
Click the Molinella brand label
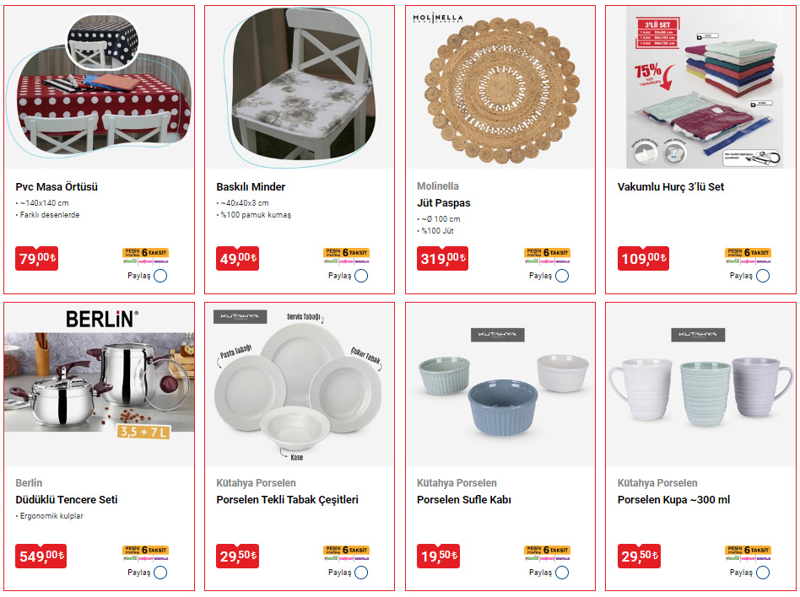[x=438, y=186]
